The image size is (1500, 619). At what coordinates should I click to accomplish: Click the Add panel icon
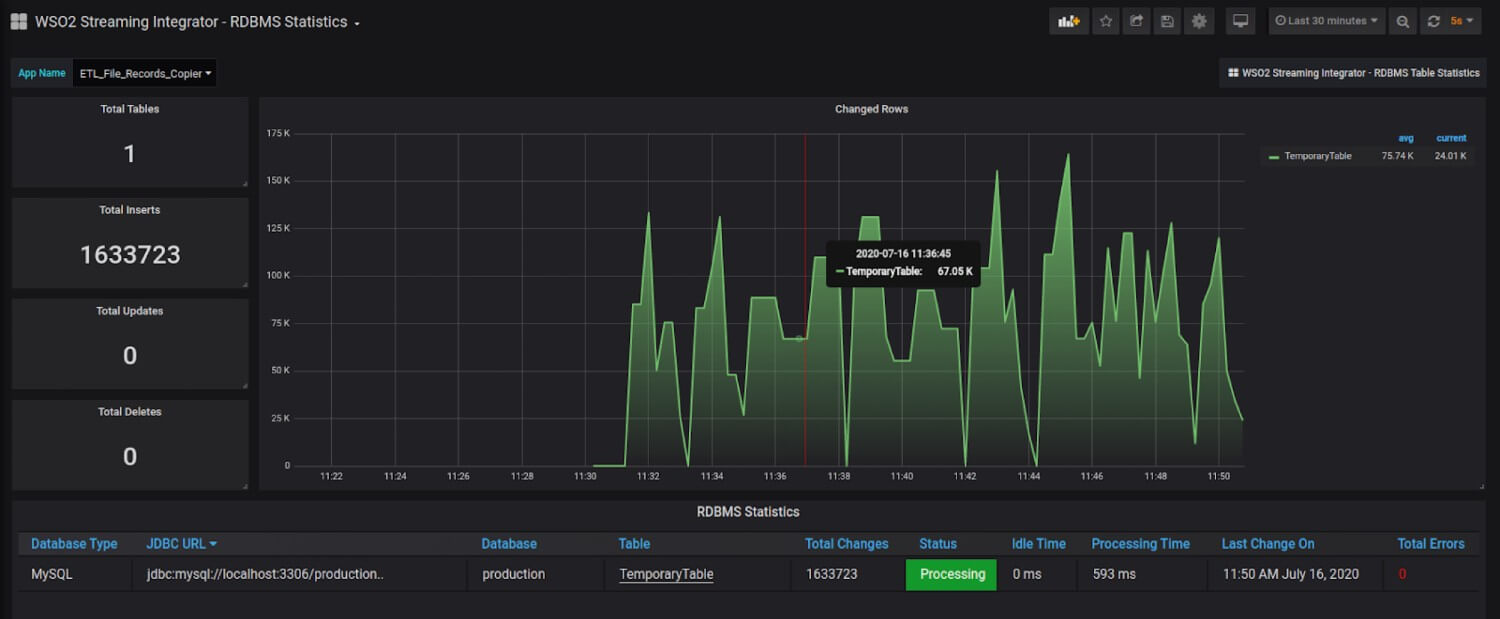click(x=1068, y=20)
